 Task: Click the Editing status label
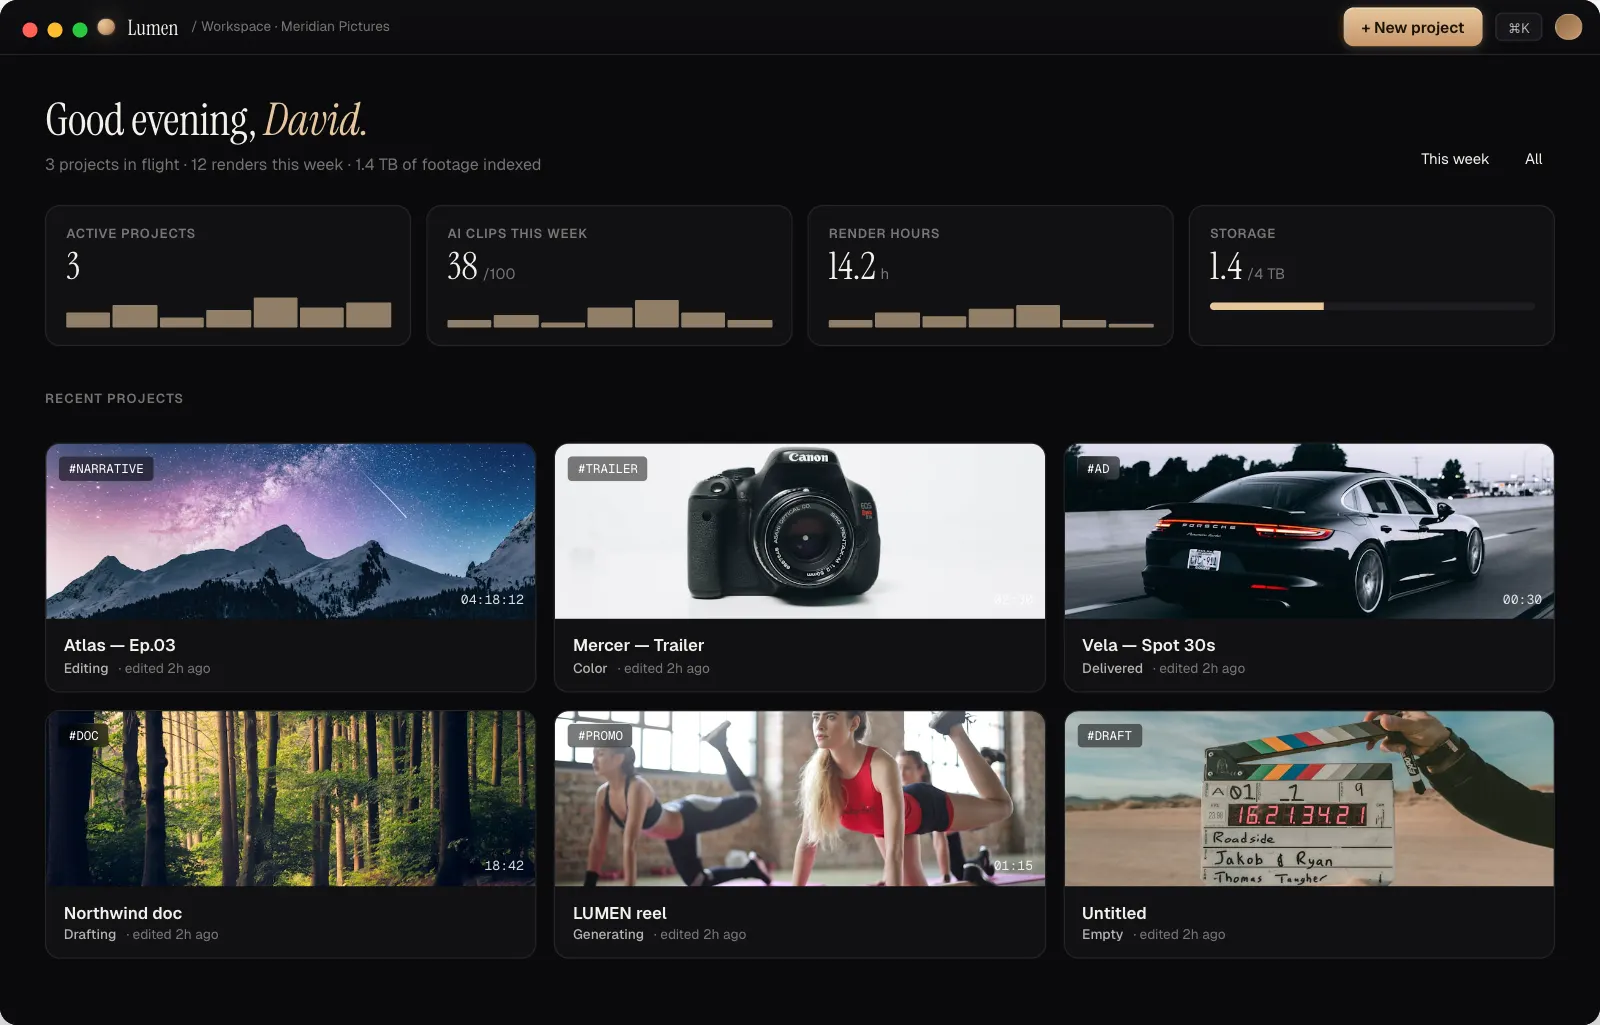coord(86,669)
